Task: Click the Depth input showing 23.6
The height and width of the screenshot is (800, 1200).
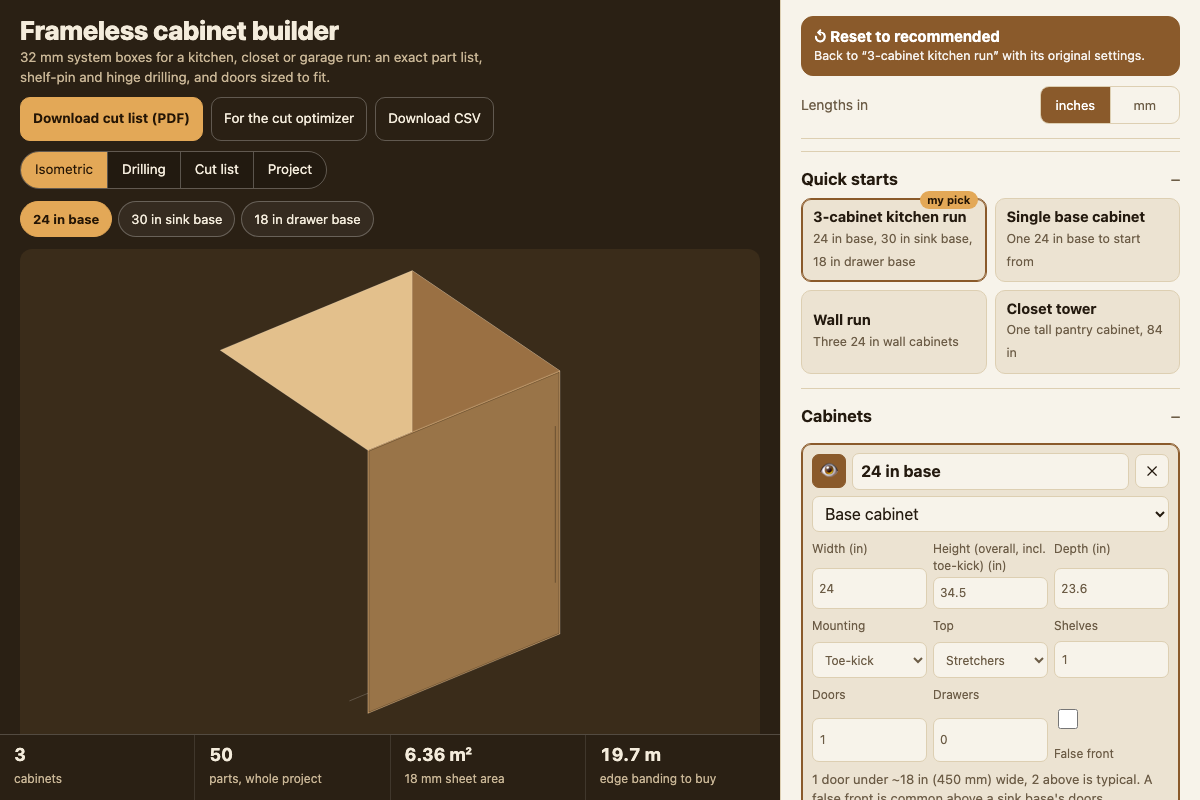Action: 1111,589
